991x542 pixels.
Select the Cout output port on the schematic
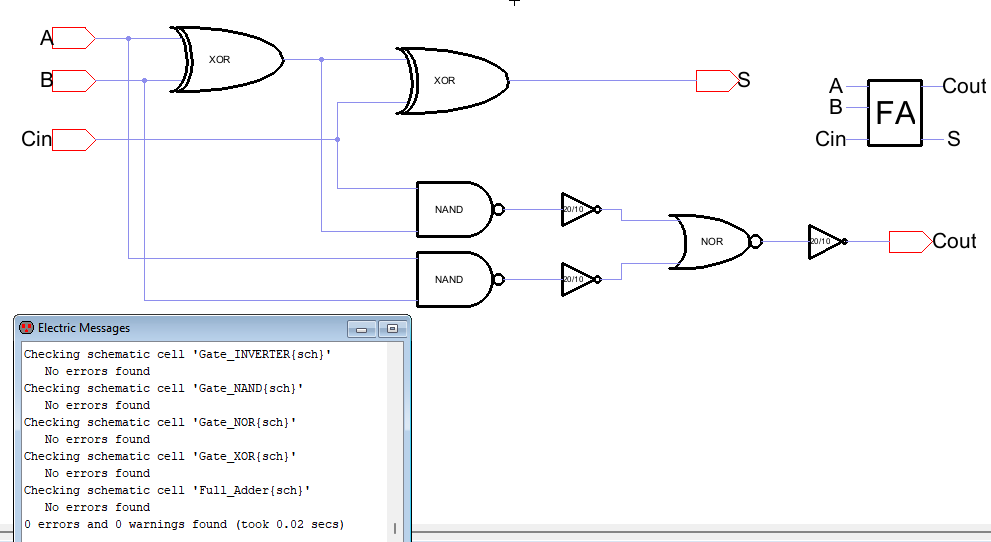click(x=908, y=241)
